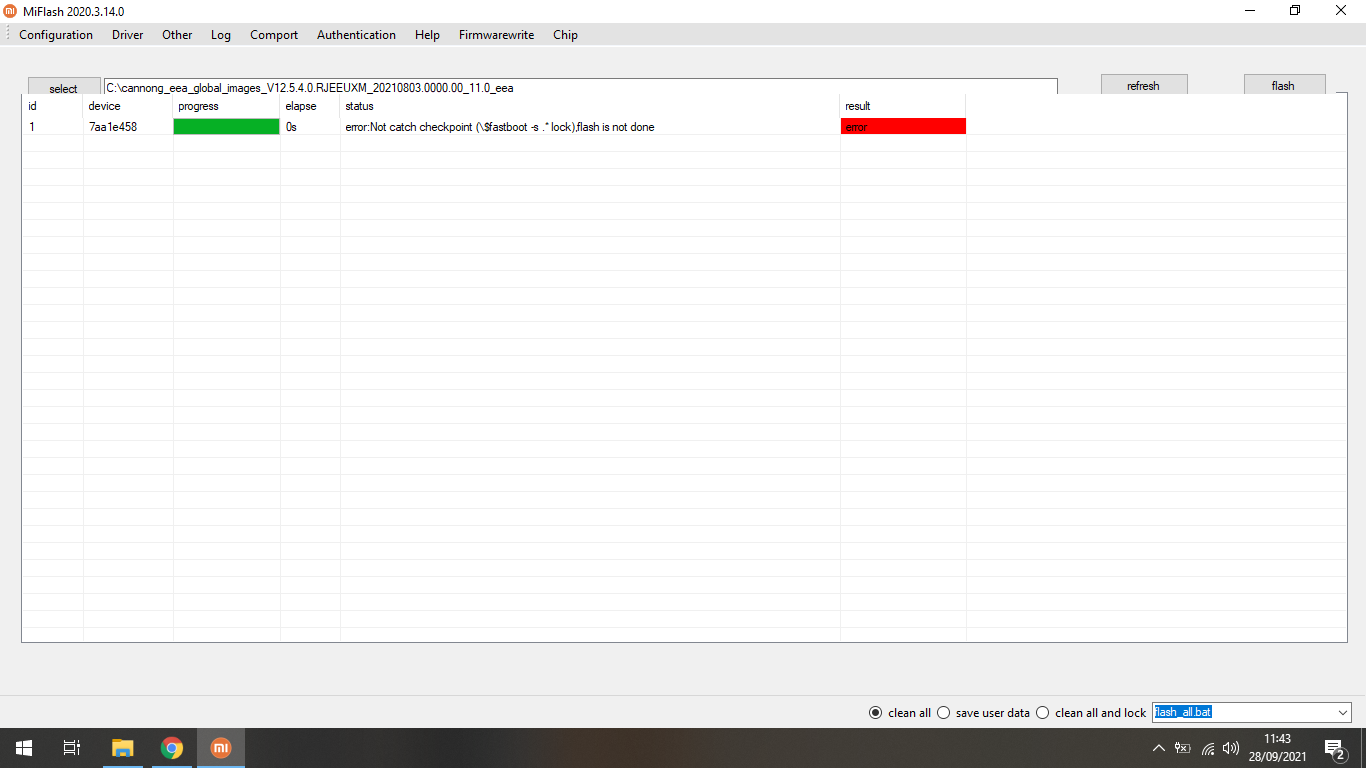Click the refresh devices button

pyautogui.click(x=1143, y=85)
